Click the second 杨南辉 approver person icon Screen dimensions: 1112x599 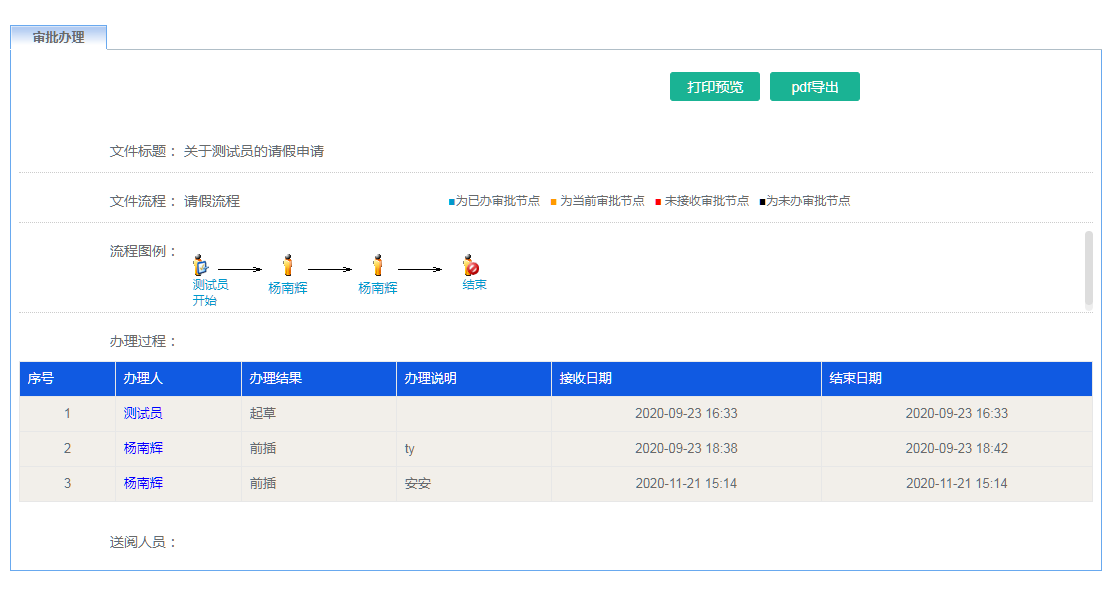377,265
